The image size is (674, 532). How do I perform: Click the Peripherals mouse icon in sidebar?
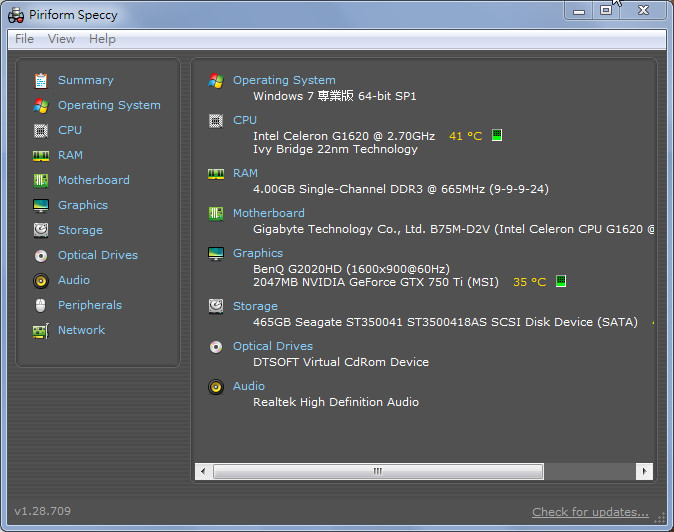(x=40, y=306)
